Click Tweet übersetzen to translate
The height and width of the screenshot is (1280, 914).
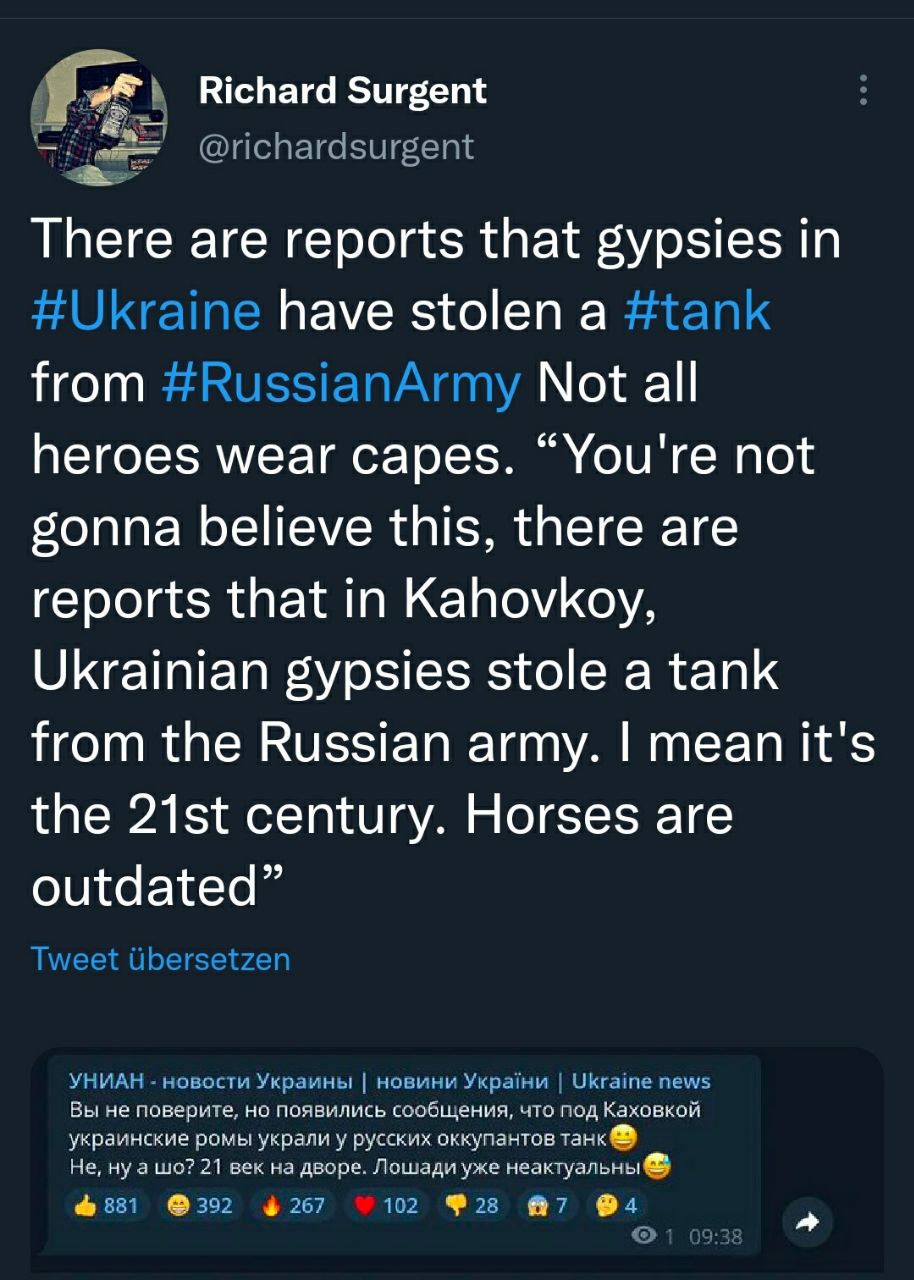[x=161, y=959]
